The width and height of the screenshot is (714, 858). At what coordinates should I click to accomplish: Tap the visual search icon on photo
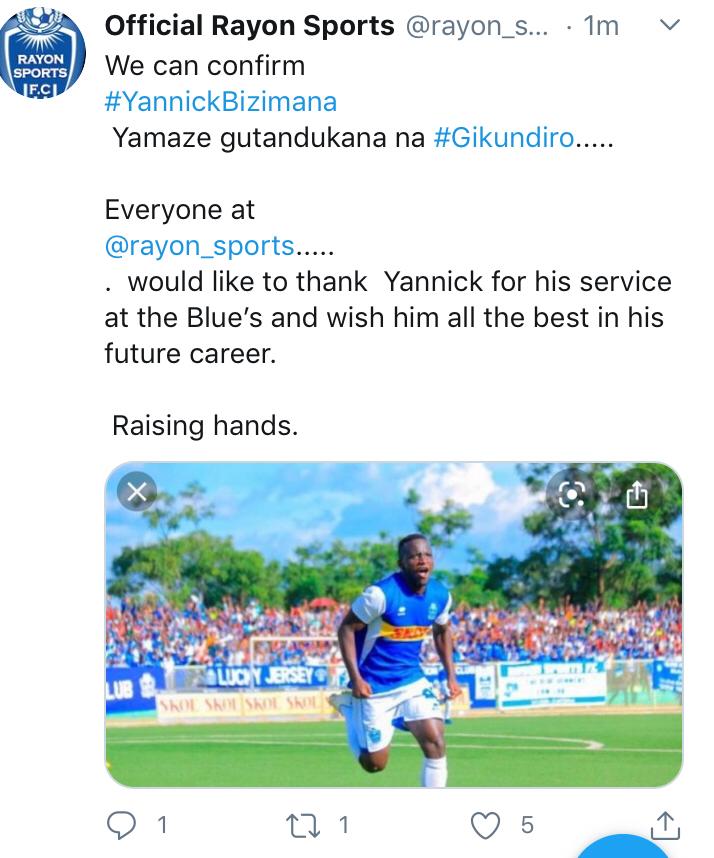pos(573,494)
